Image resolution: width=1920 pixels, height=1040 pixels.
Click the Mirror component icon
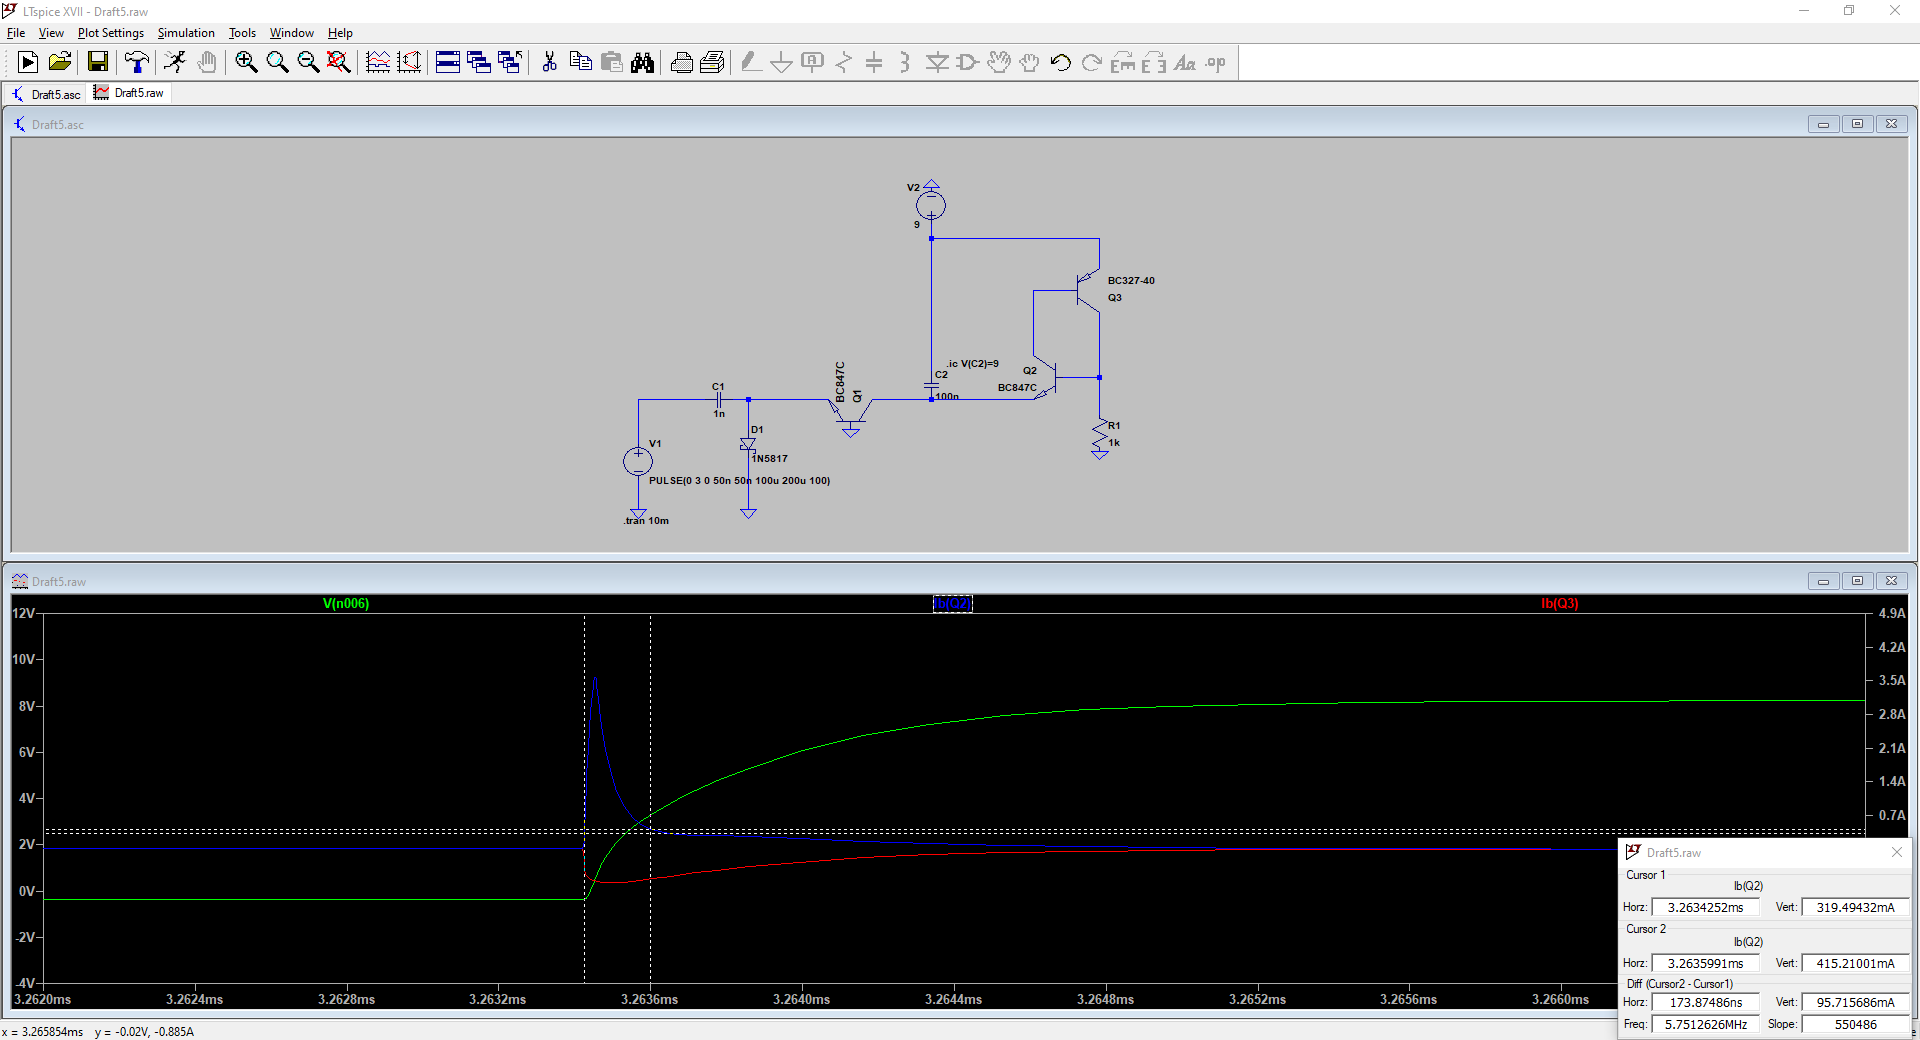point(1154,62)
